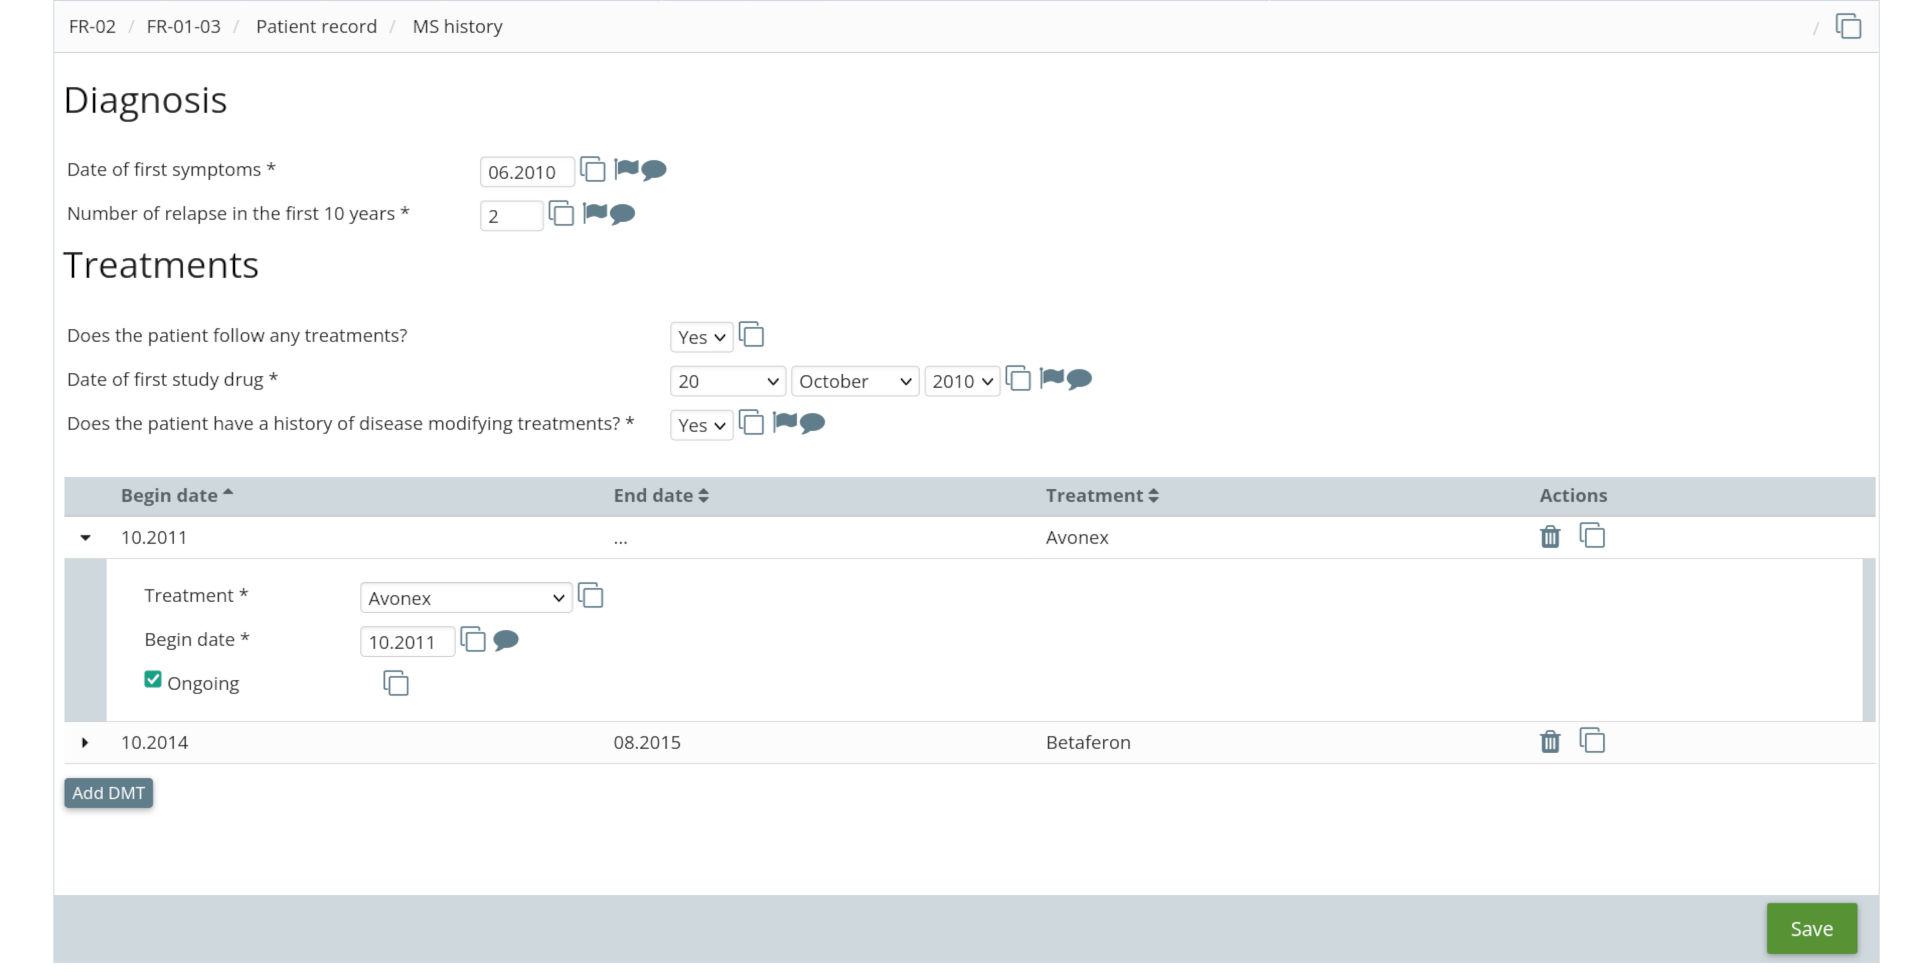Screen dimensions: 1920x976
Task: Open comment bubble for Number of relapse field
Action: point(623,214)
